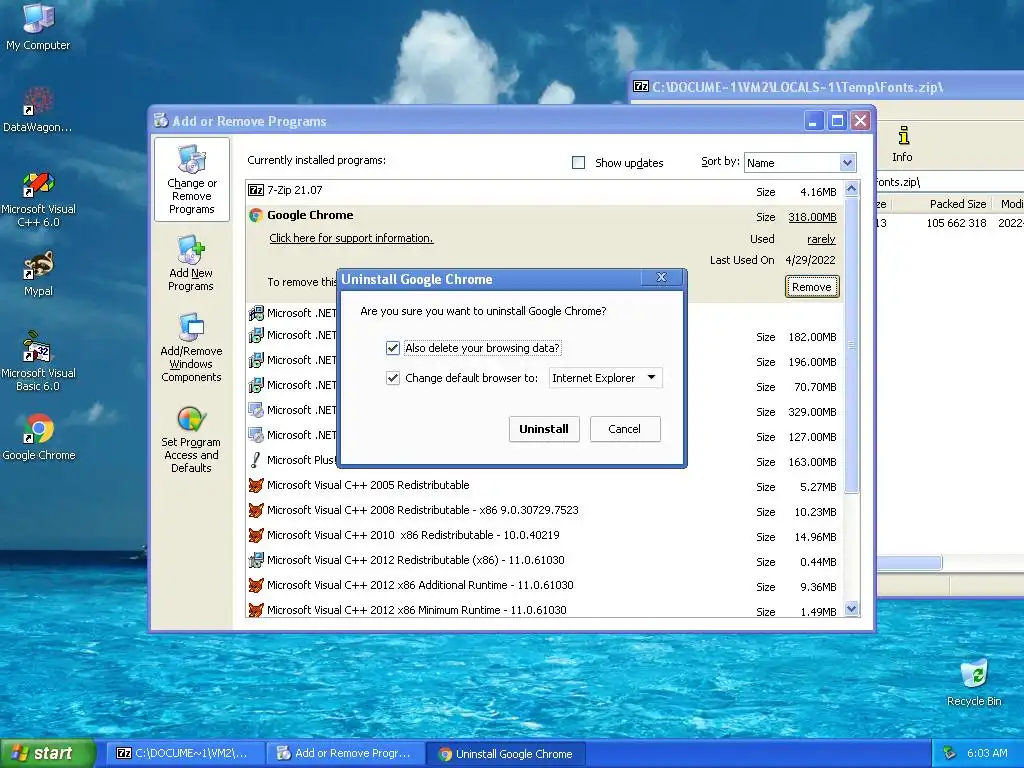Click the rarely used frequency value
Image resolution: width=1024 pixels, height=768 pixels.
pos(821,239)
